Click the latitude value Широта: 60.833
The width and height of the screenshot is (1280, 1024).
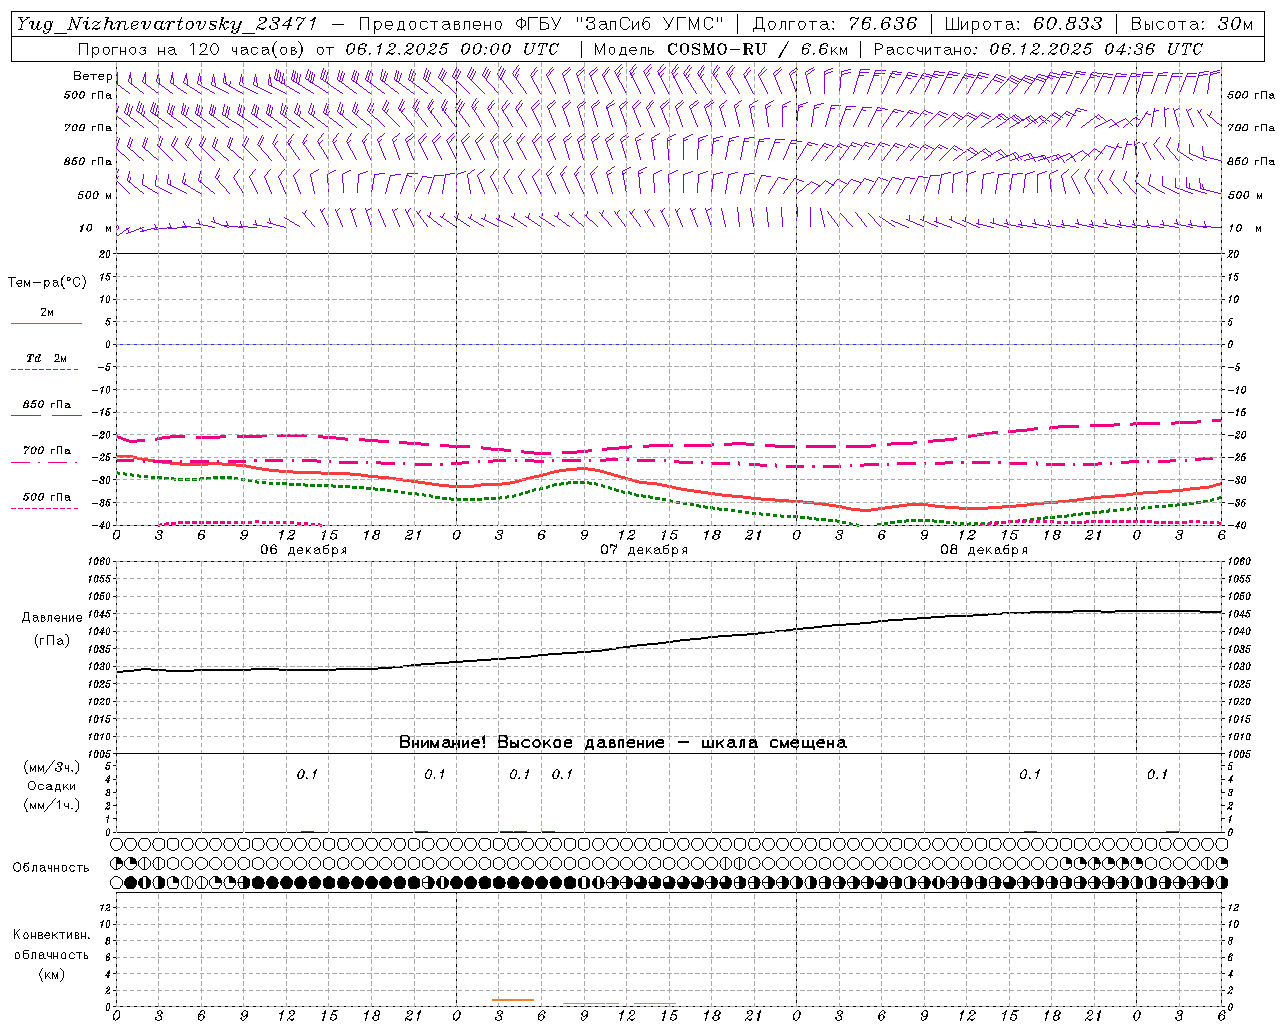coord(1023,24)
